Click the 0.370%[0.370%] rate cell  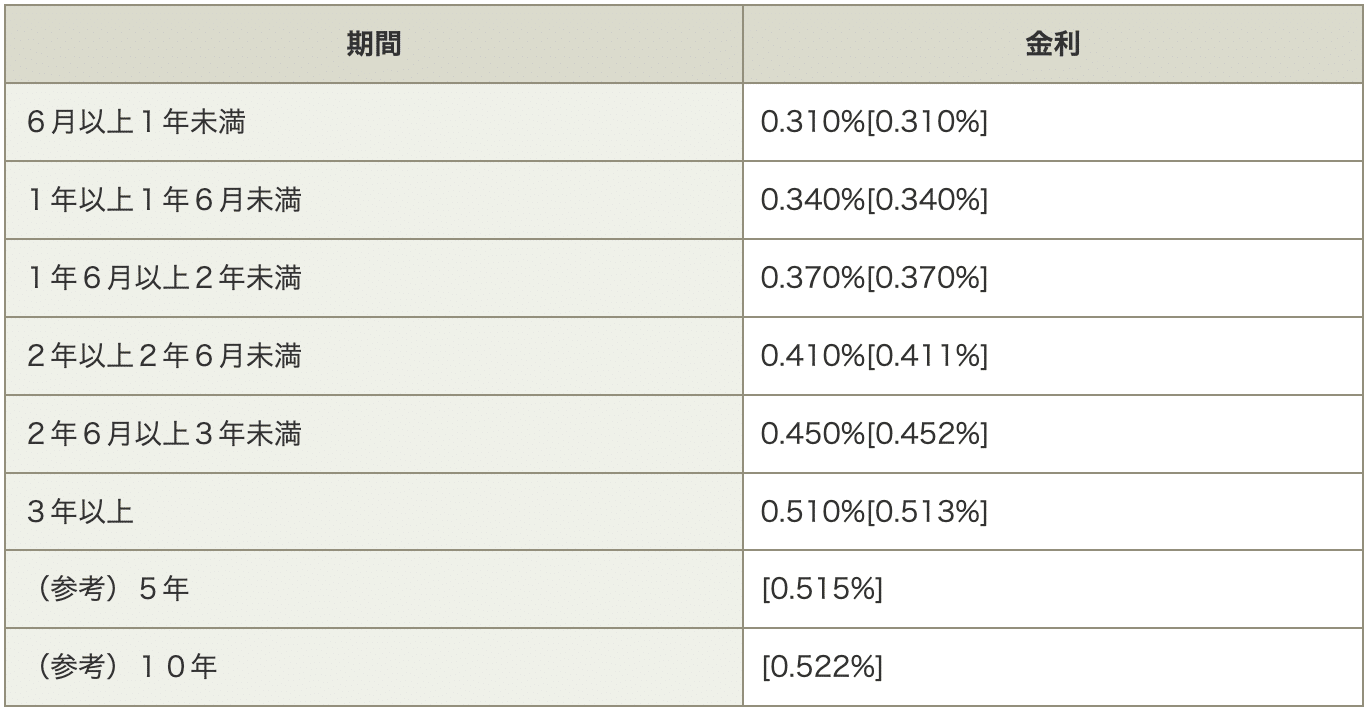click(x=874, y=278)
